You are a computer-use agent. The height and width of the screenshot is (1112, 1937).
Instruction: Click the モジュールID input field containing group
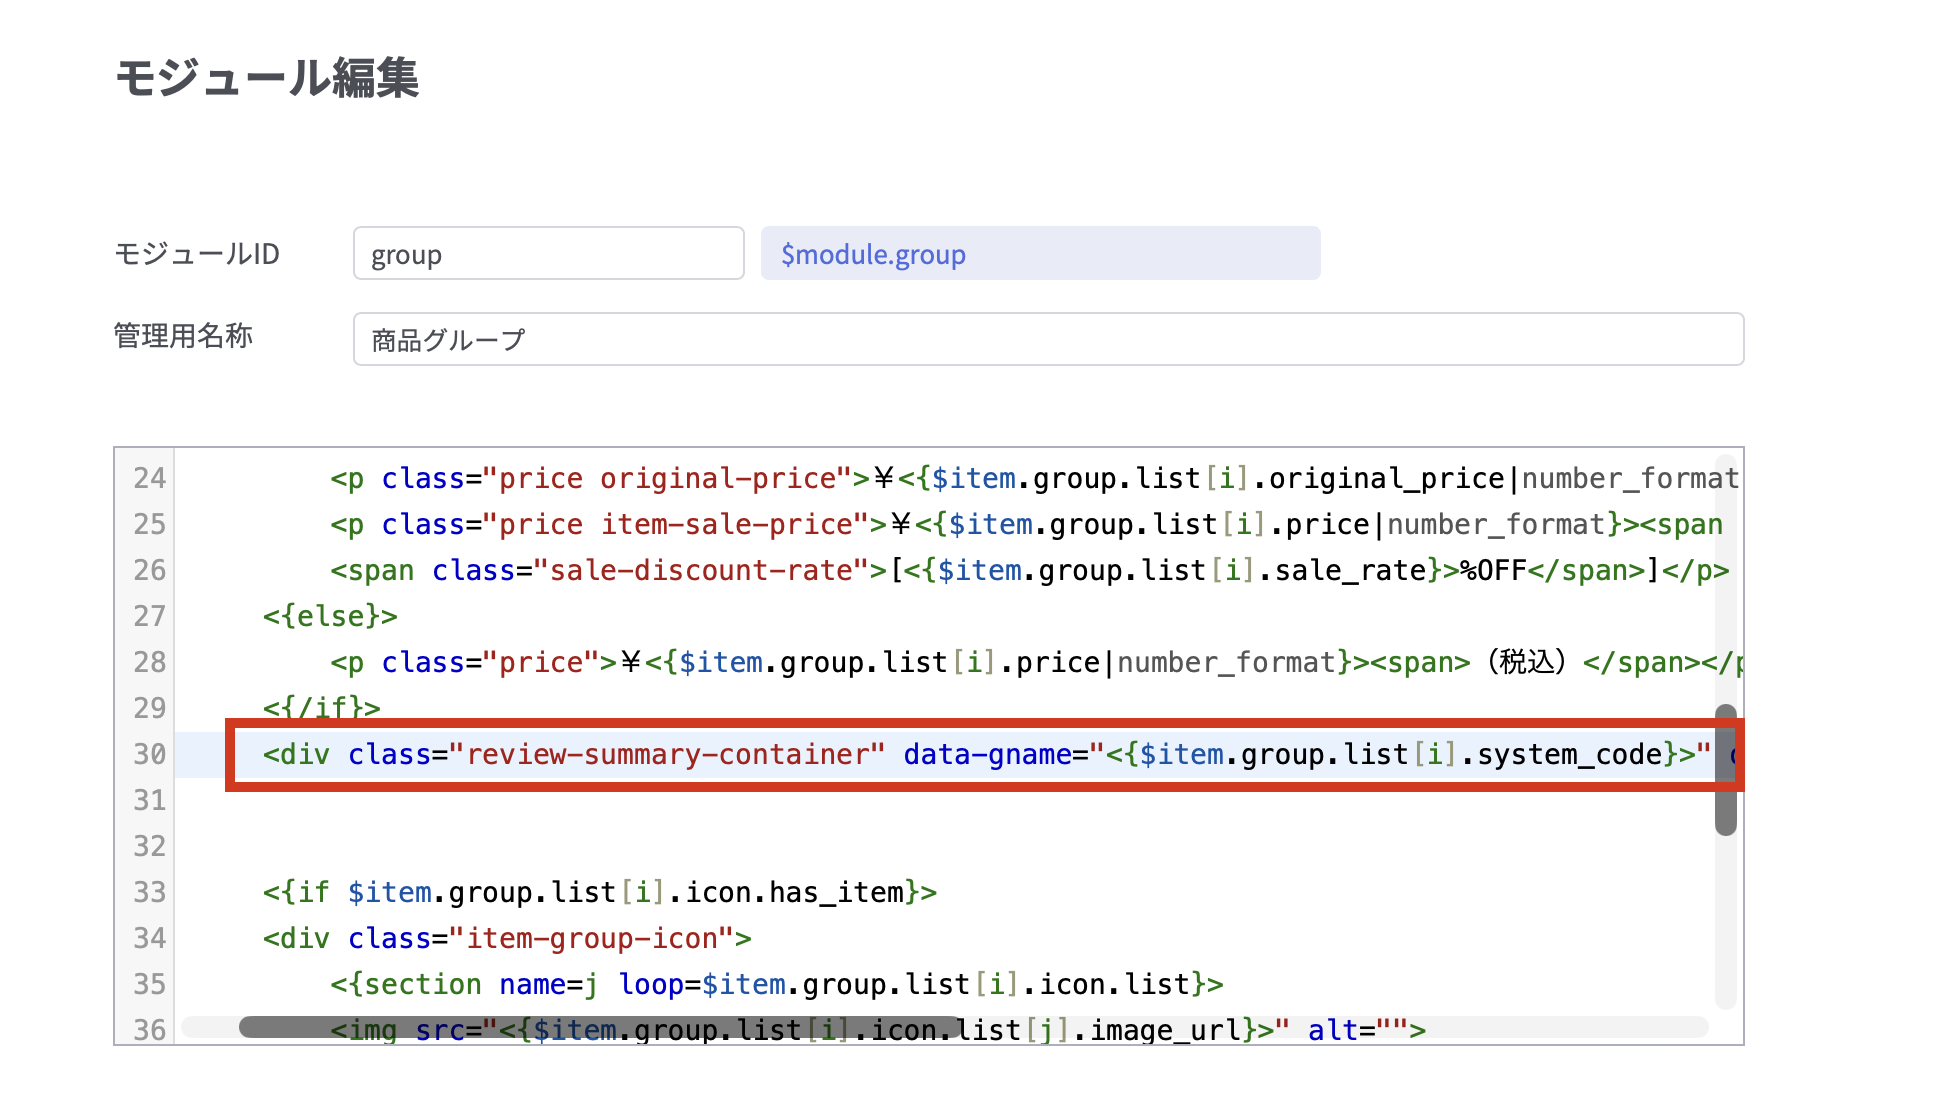(548, 254)
